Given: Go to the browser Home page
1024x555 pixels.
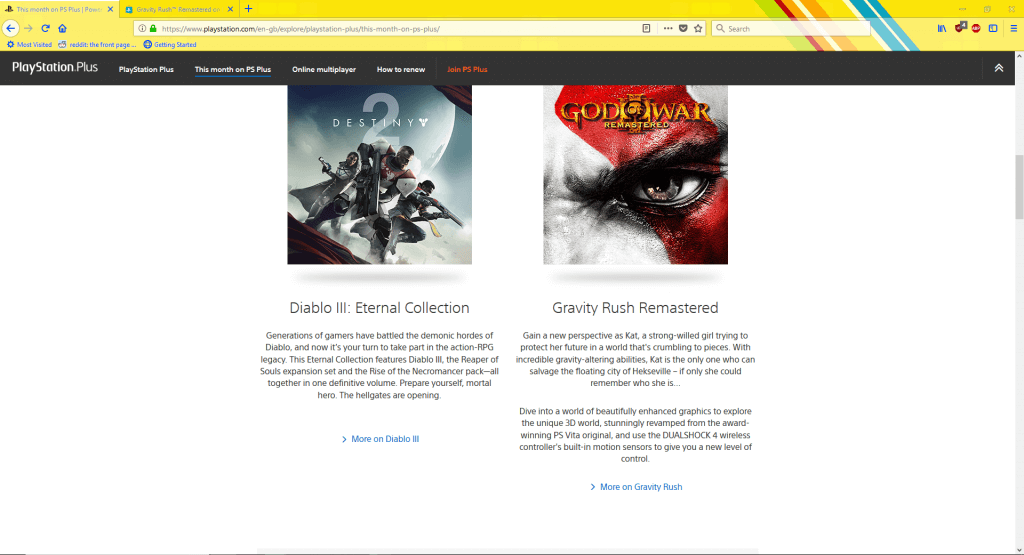Looking at the screenshot, I should coord(62,28).
